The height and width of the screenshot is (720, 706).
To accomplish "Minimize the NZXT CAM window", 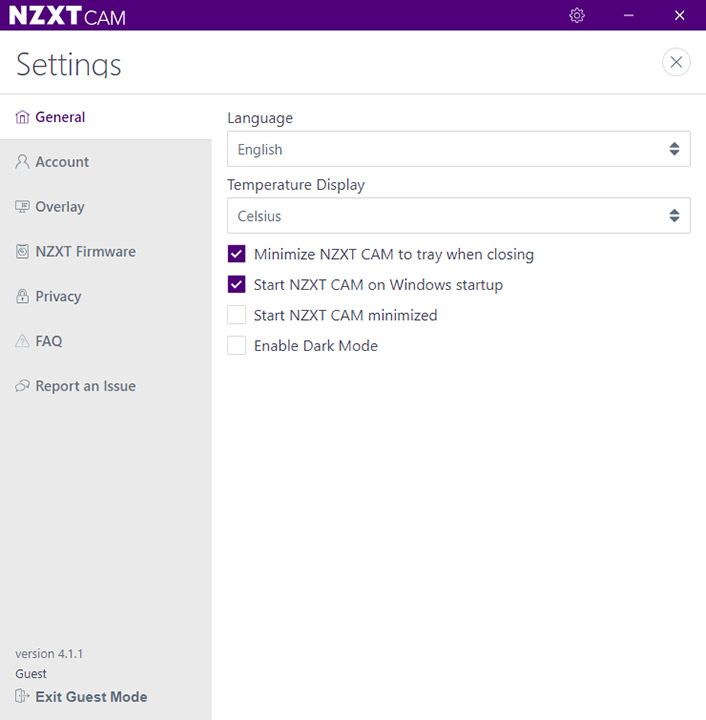I will 628,15.
